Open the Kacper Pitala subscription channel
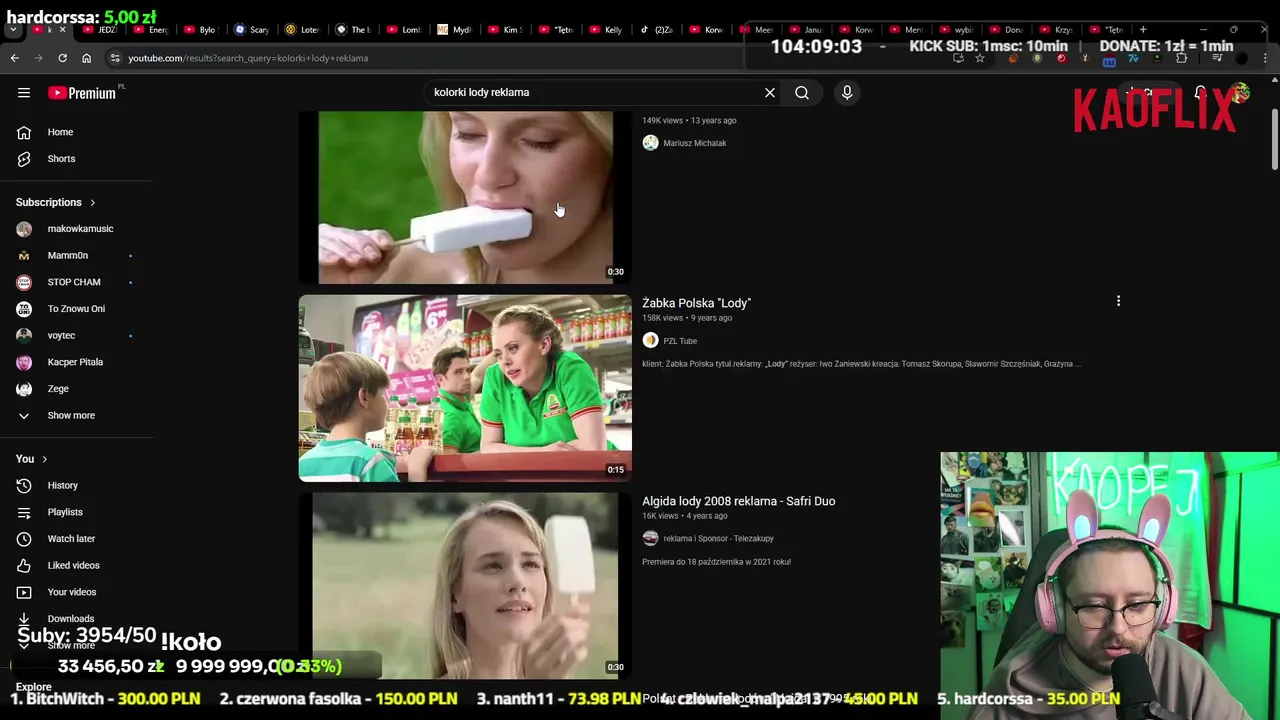Viewport: 1280px width, 720px height. (x=76, y=362)
